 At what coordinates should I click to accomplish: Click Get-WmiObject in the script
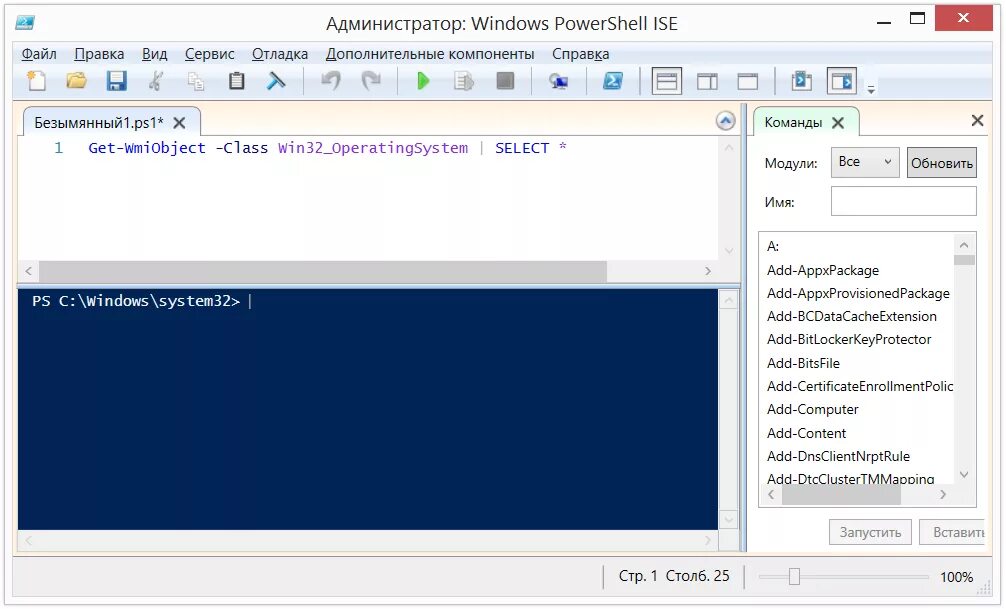pos(147,148)
